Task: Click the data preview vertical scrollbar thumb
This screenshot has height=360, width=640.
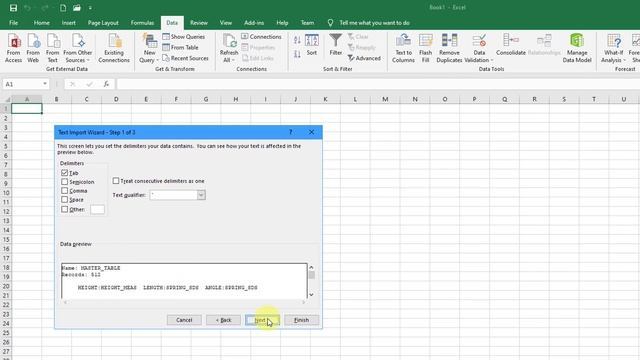Action: click(311, 275)
